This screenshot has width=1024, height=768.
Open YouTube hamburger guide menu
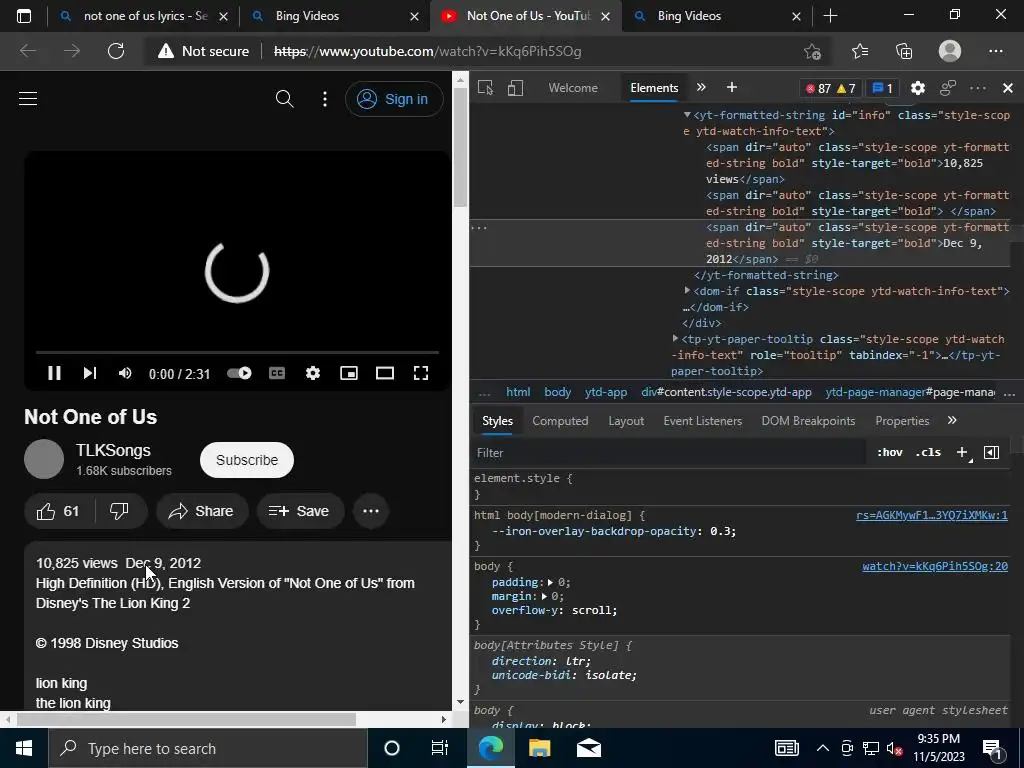pos(28,99)
